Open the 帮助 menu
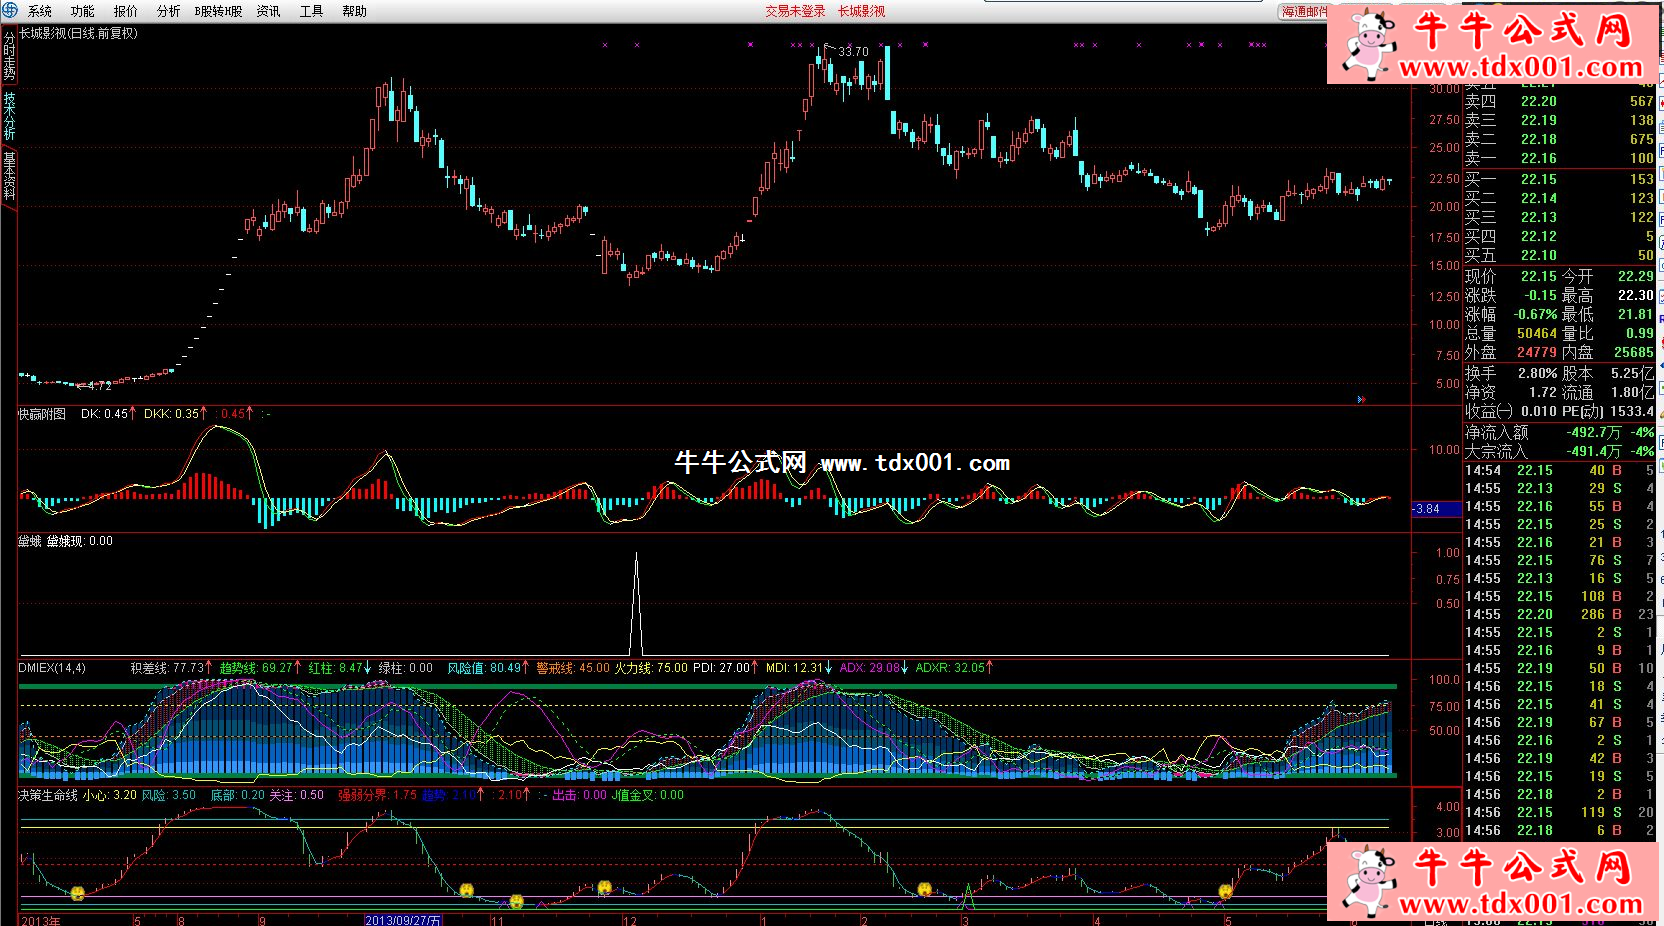 (x=355, y=11)
